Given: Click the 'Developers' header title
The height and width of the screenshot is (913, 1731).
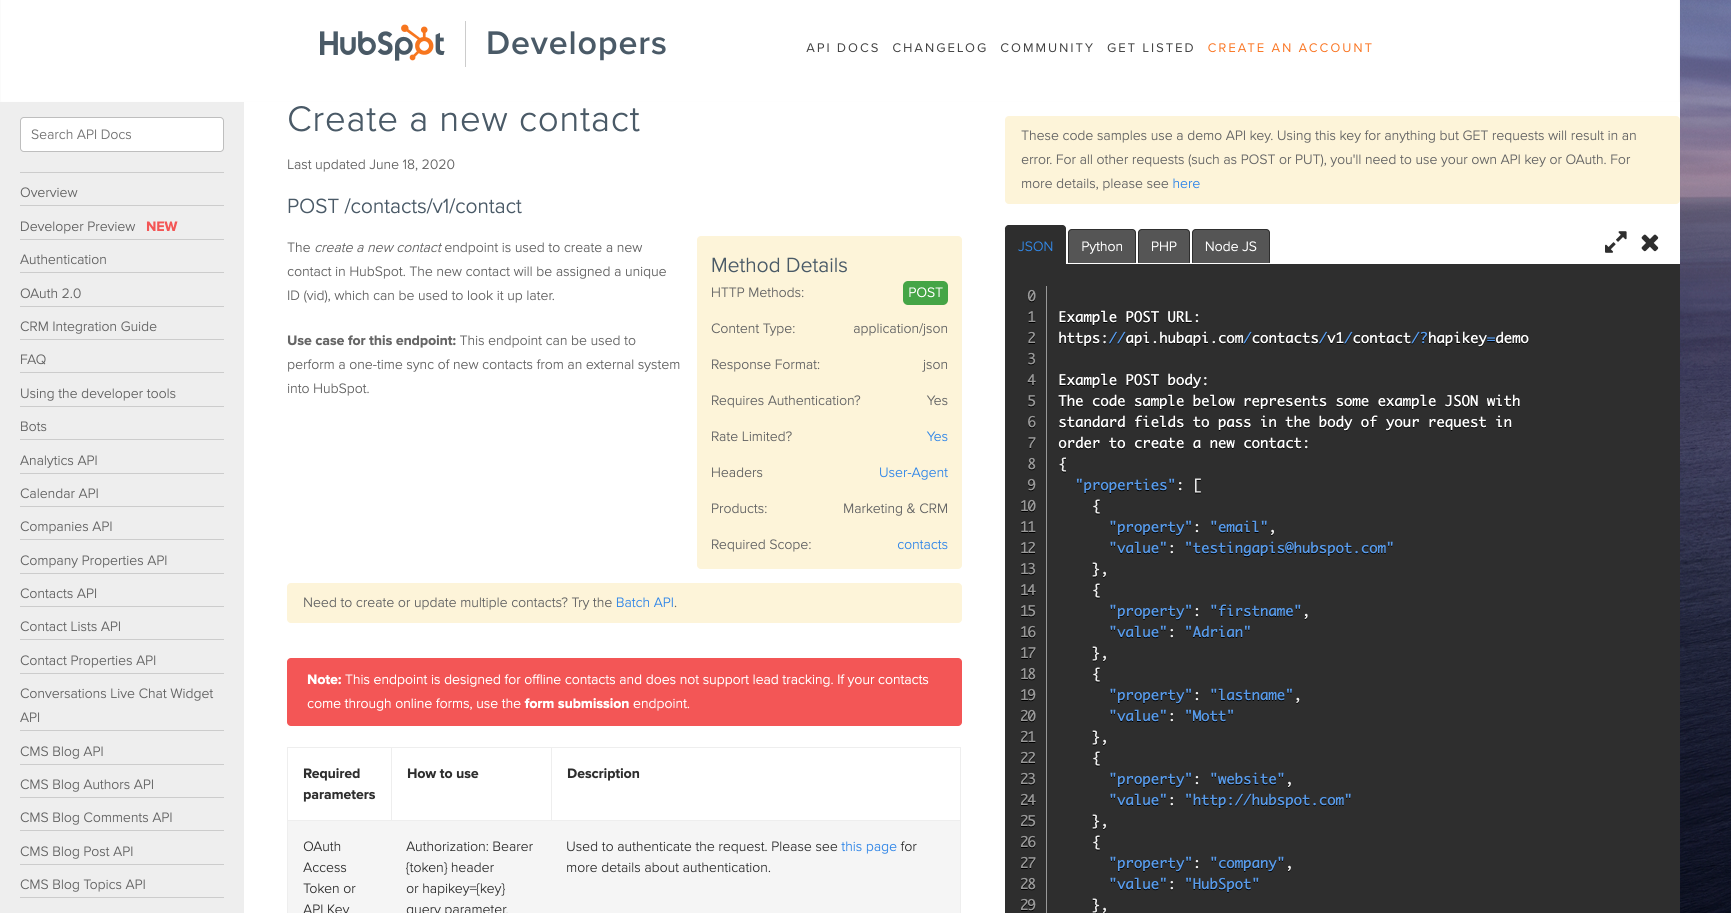Looking at the screenshot, I should [576, 44].
